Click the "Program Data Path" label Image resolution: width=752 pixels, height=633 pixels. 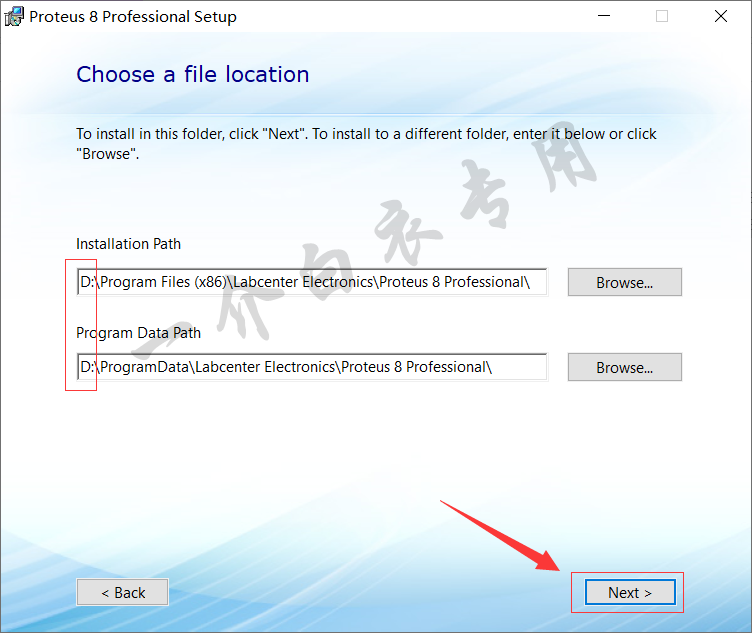coord(139,333)
